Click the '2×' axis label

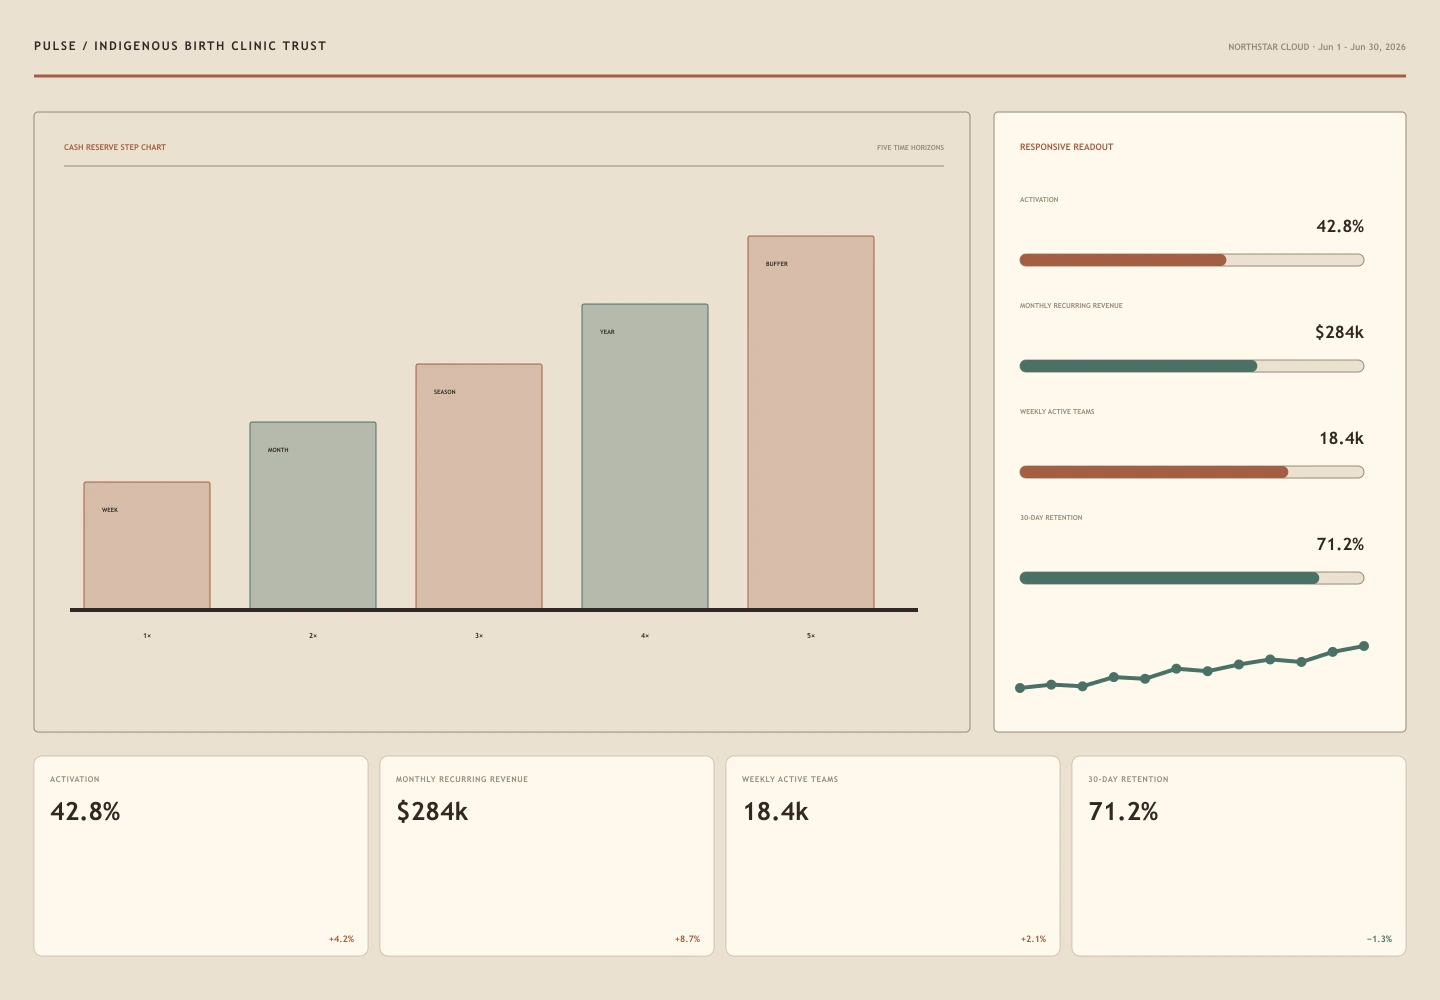(x=313, y=636)
